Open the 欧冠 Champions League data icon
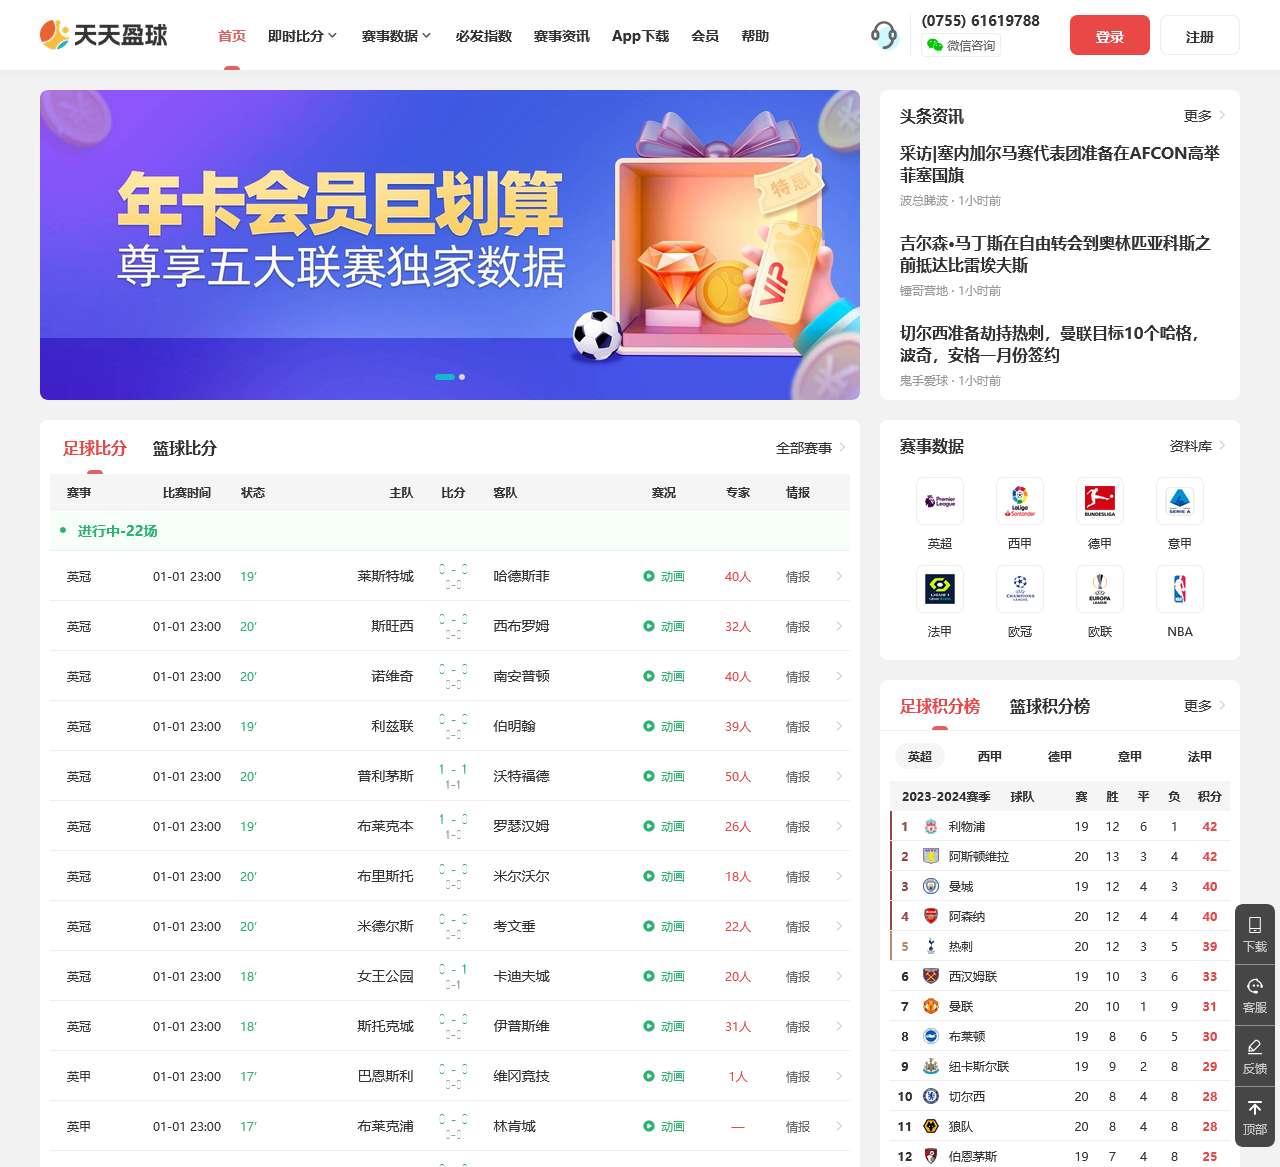 (x=1020, y=589)
